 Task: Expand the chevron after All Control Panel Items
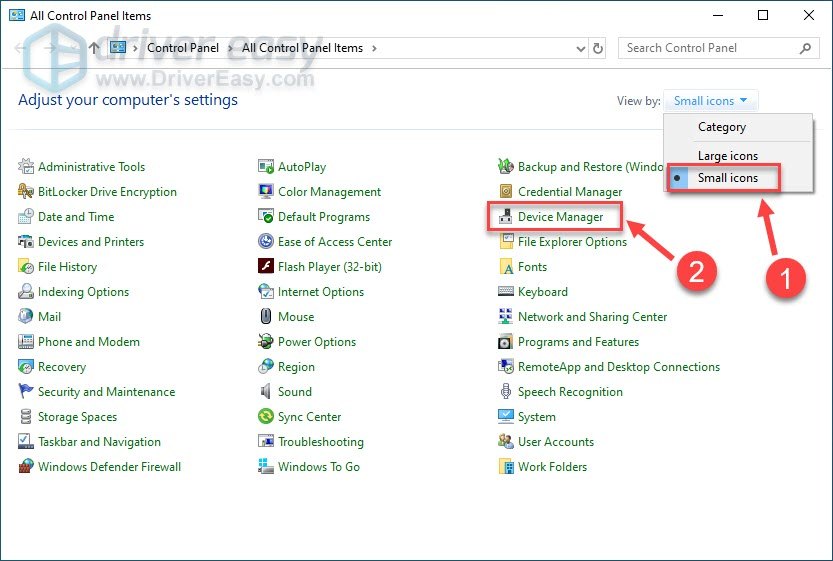(374, 48)
